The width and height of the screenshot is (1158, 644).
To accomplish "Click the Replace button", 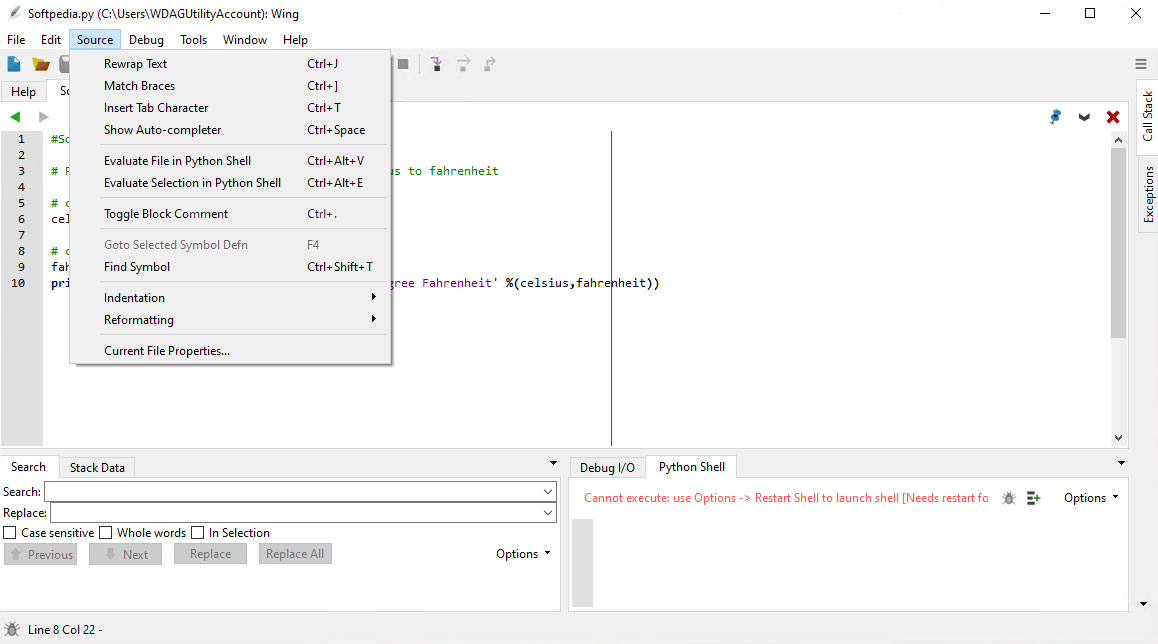I will pyautogui.click(x=210, y=554).
